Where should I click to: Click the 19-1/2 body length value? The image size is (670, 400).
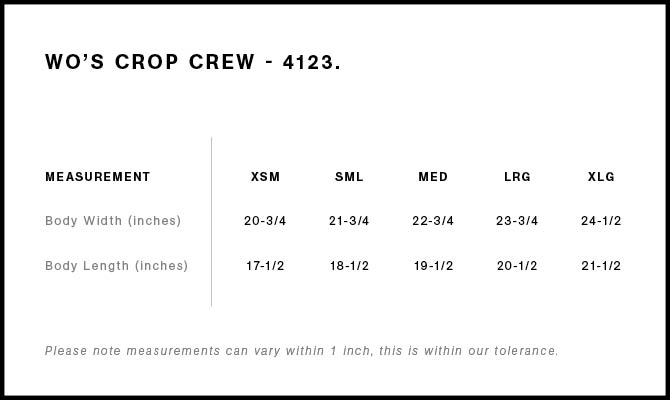433,266
